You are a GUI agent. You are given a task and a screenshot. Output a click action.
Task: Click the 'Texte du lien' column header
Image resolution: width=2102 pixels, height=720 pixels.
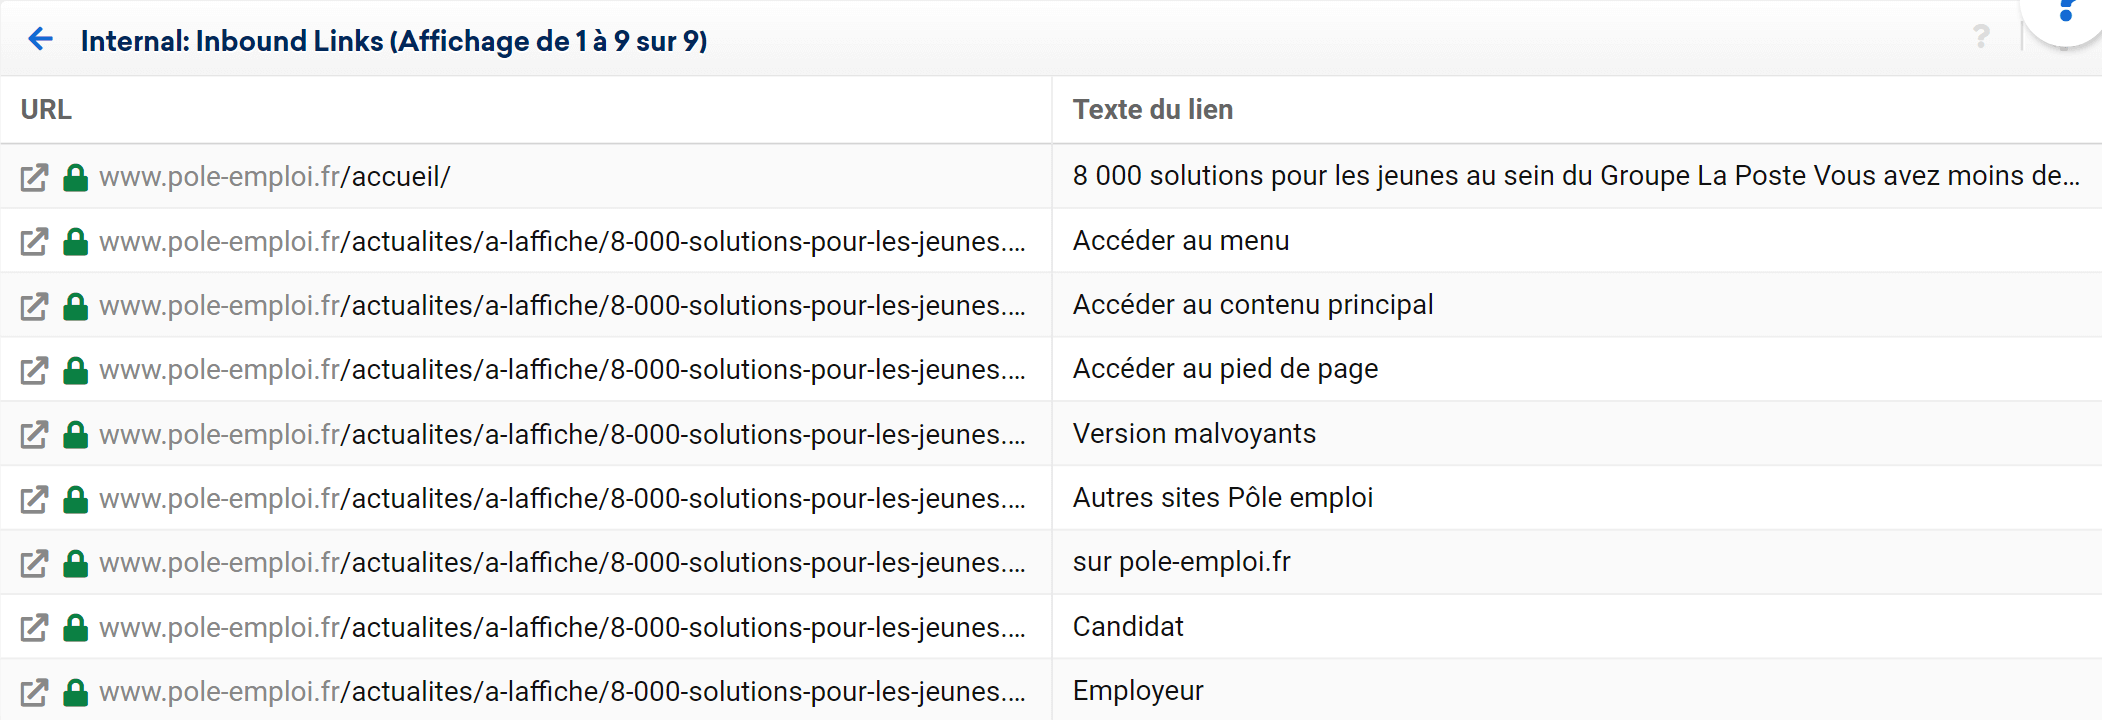click(1152, 110)
